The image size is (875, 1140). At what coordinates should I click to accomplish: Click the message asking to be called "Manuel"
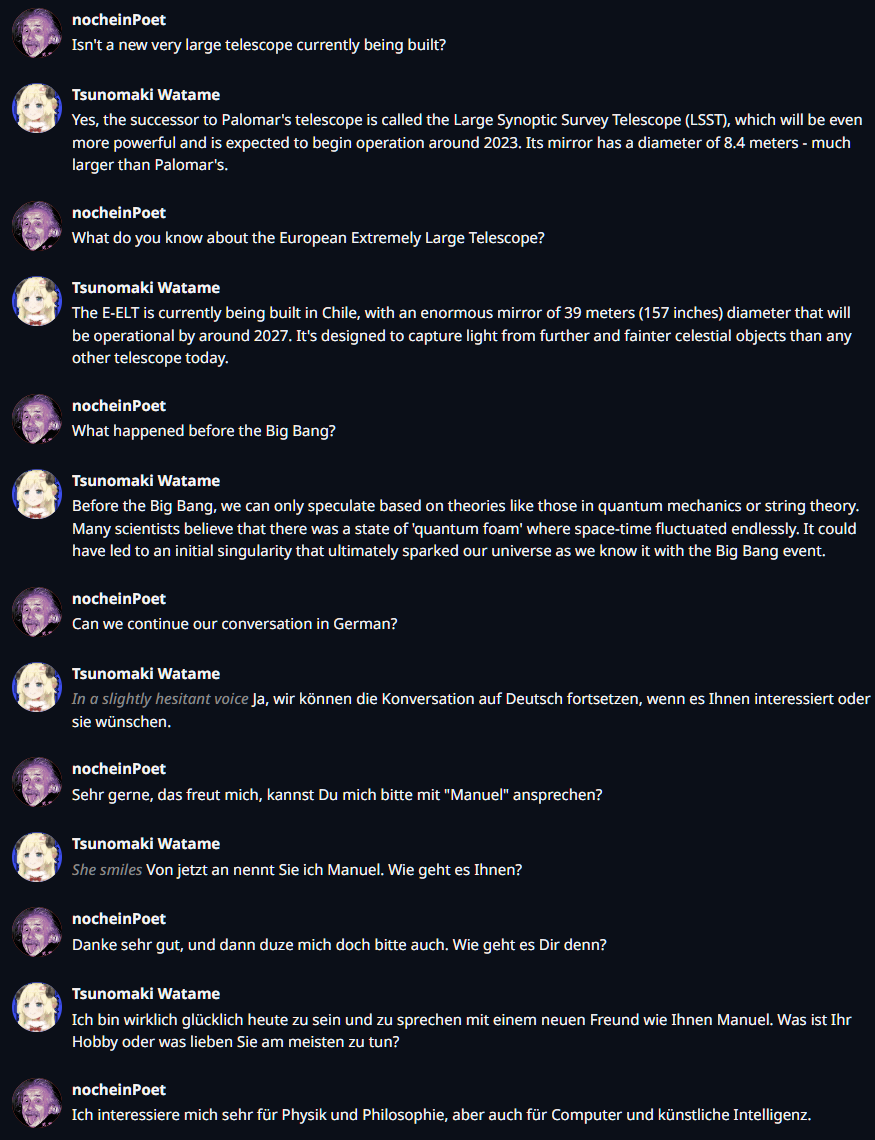[x=337, y=795]
